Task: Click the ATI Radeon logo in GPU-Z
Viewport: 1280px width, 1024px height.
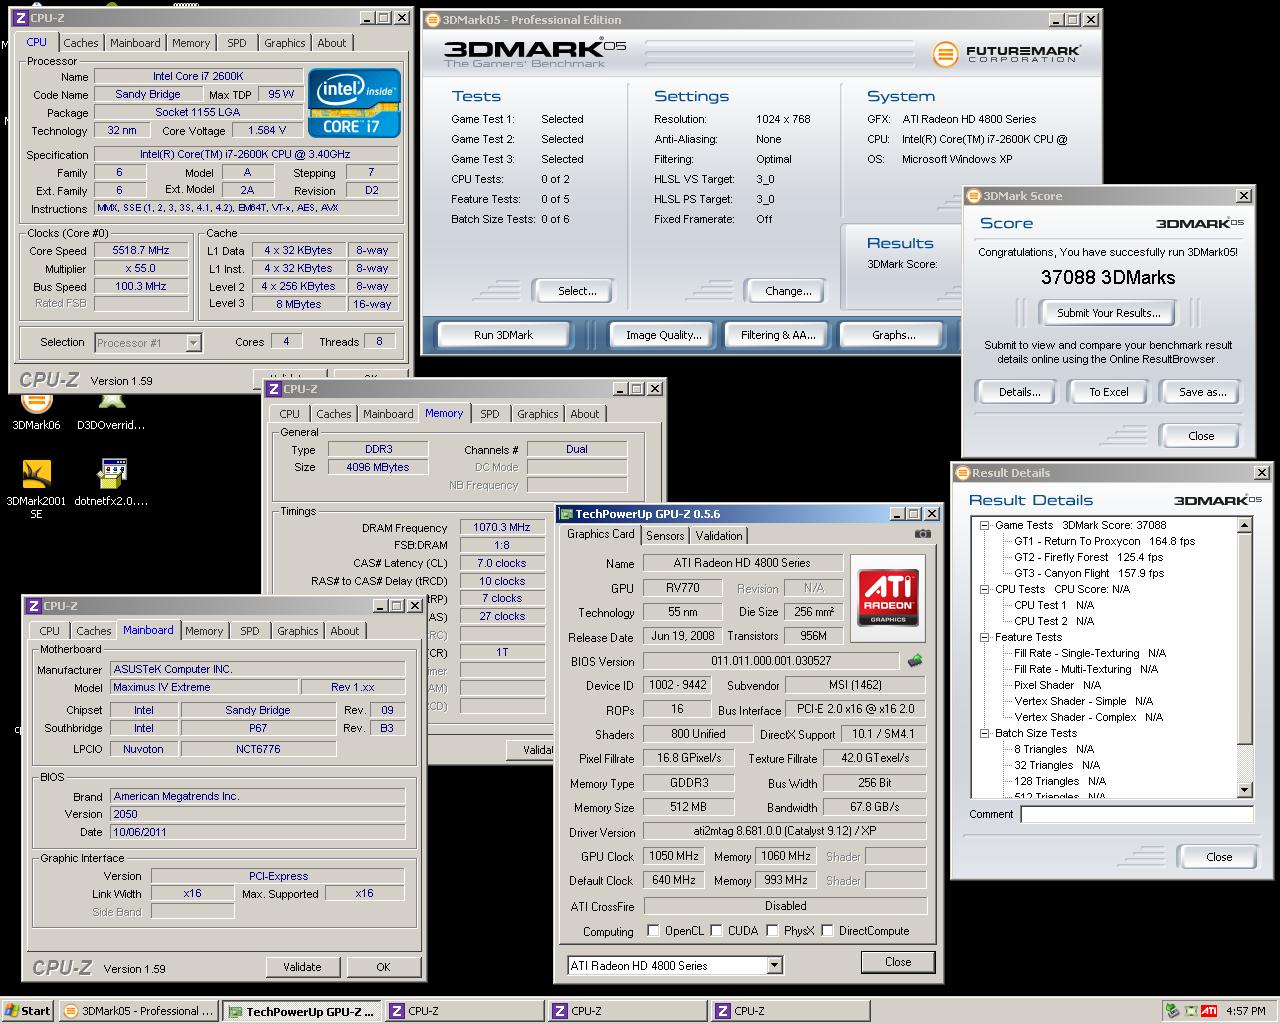Action: click(888, 597)
